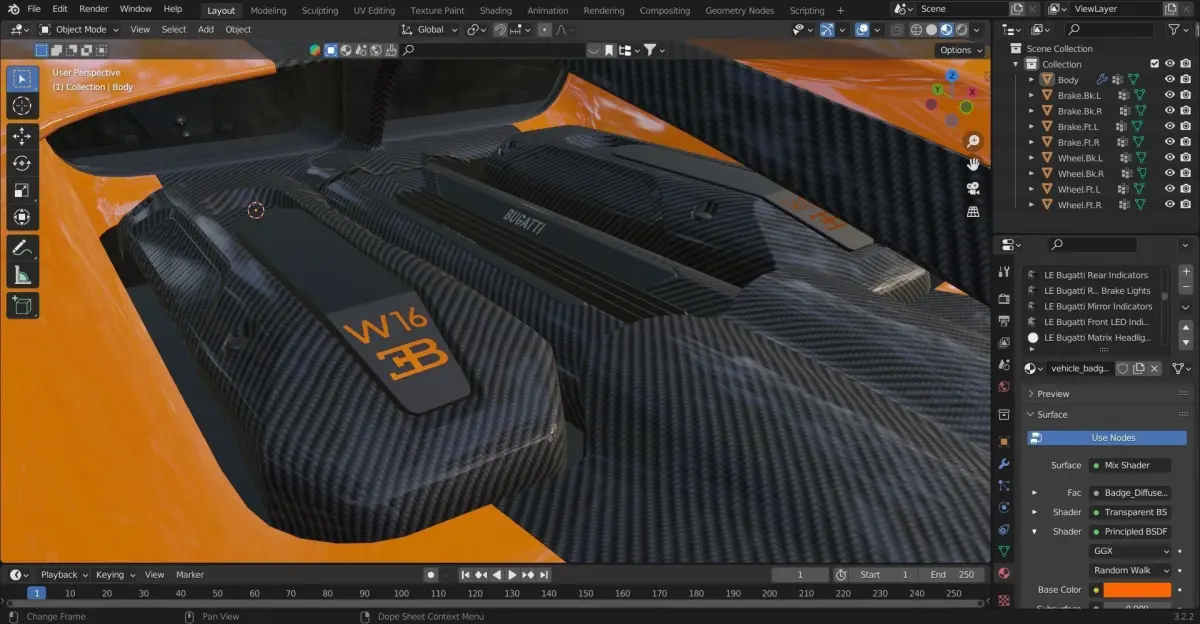Open the Render menu

tap(93, 9)
